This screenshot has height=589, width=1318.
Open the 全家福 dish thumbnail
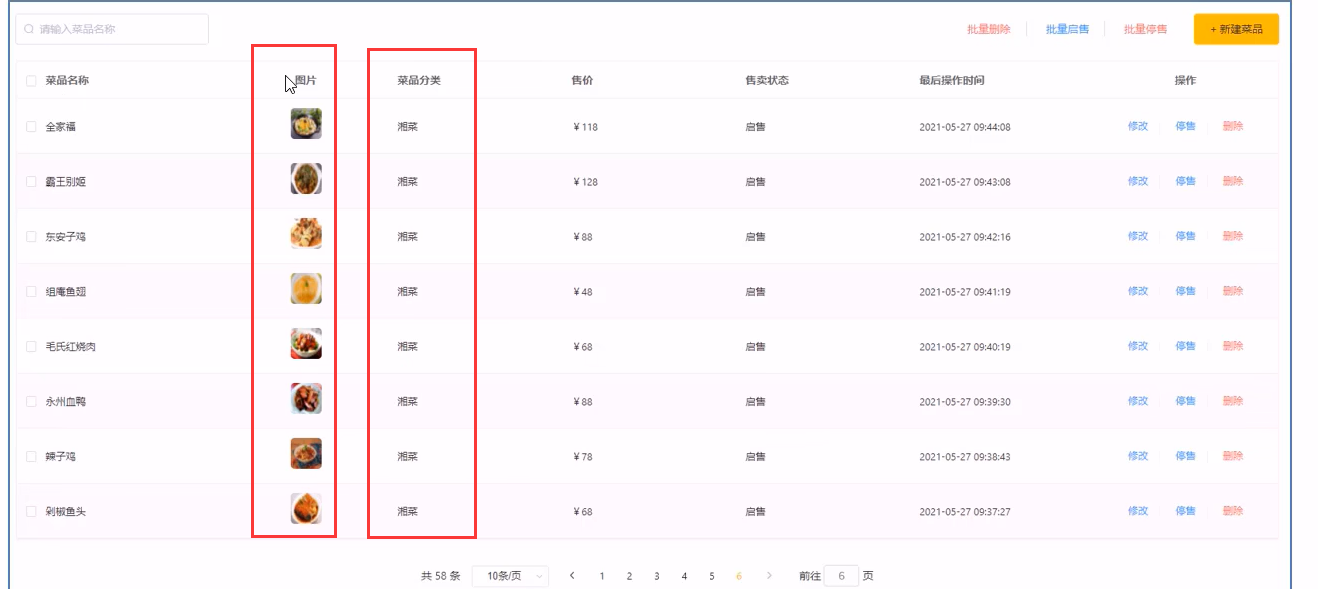click(x=306, y=124)
